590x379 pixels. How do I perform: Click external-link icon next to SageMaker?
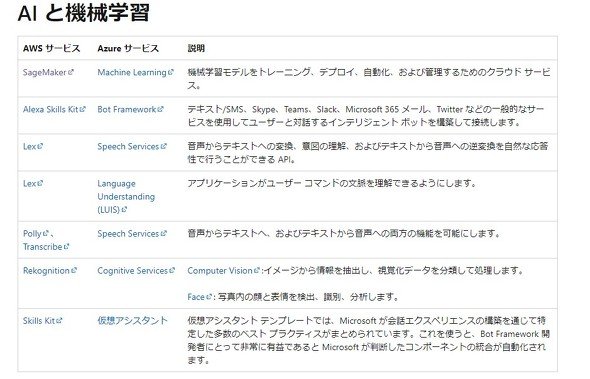71,72
